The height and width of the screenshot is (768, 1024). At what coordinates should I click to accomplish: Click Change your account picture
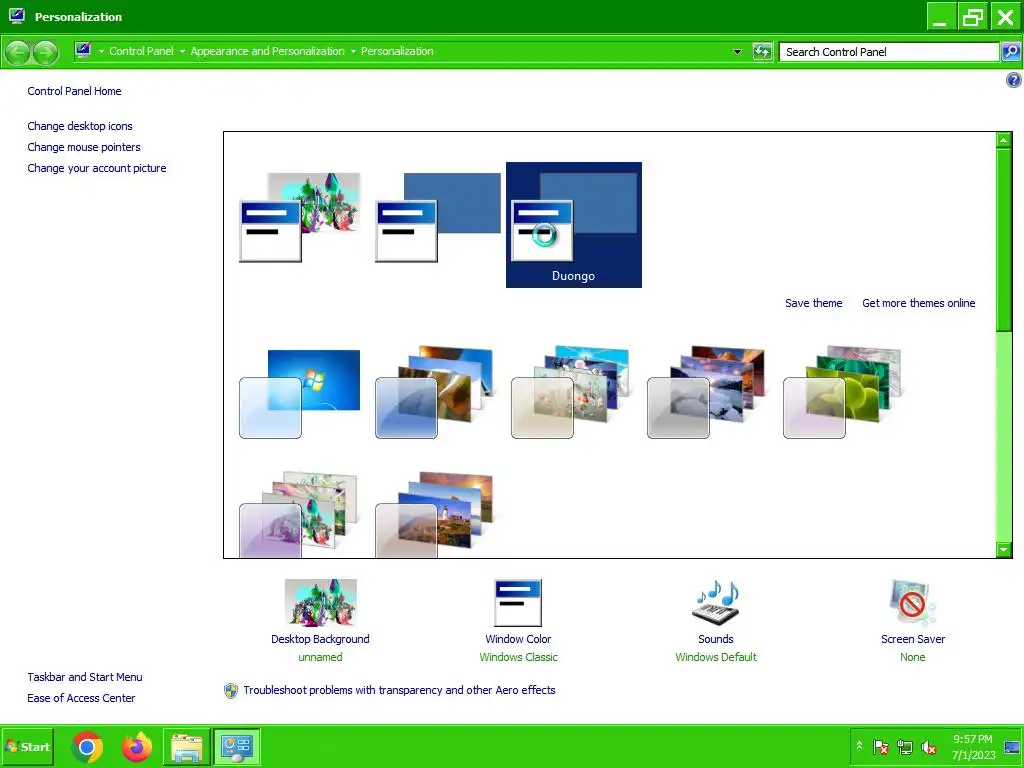click(x=97, y=168)
